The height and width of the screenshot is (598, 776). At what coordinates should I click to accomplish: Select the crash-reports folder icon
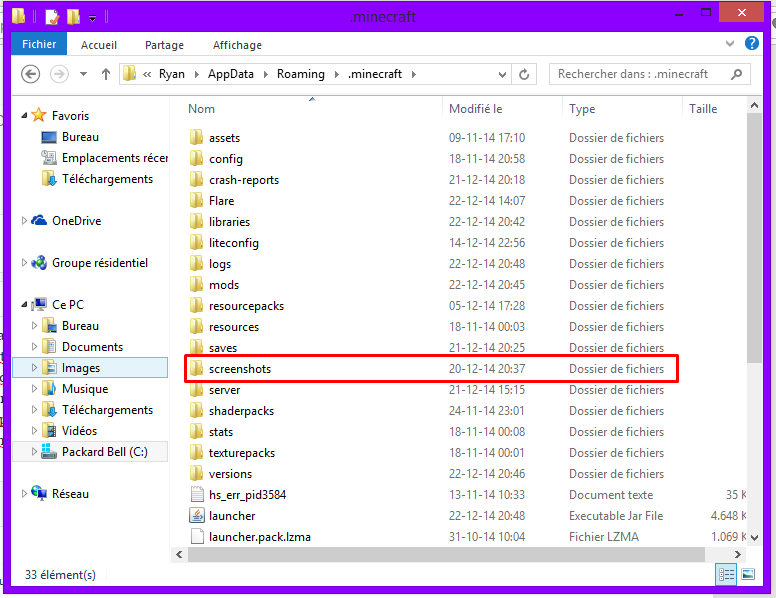click(197, 179)
